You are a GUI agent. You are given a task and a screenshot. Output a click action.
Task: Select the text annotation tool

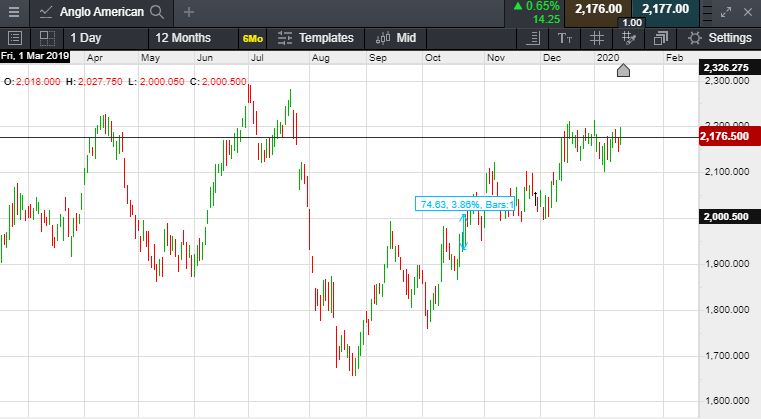pos(565,38)
